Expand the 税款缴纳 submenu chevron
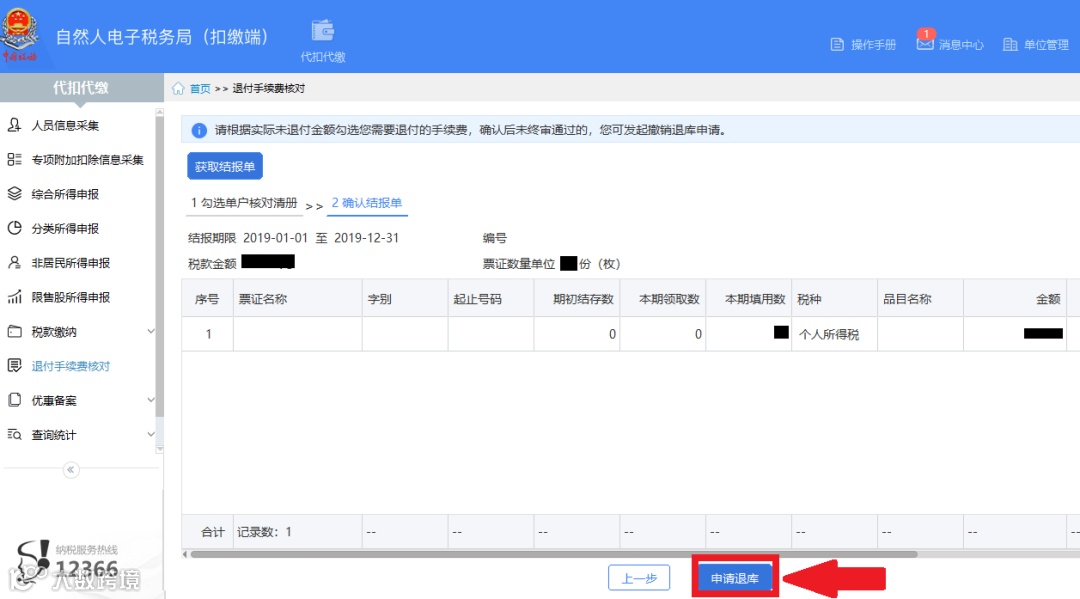The image size is (1080, 599). click(151, 331)
